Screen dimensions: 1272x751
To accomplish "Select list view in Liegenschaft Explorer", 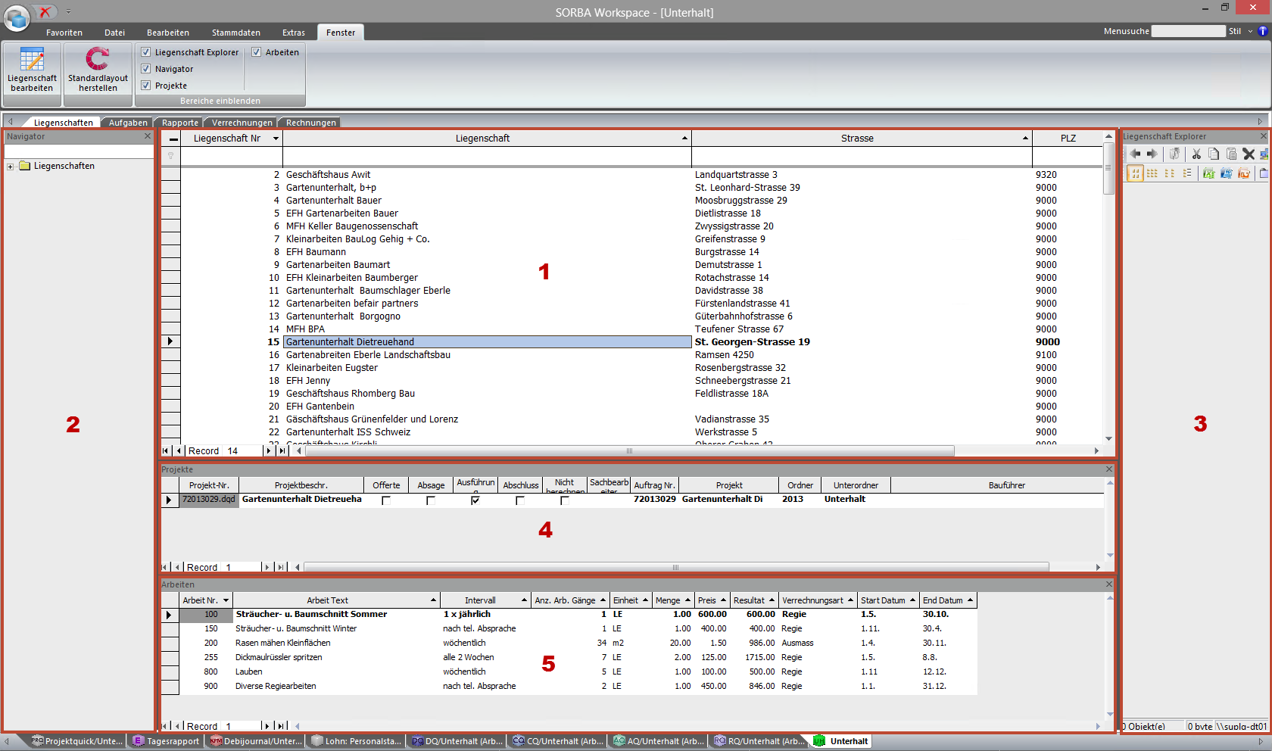I will point(1170,174).
